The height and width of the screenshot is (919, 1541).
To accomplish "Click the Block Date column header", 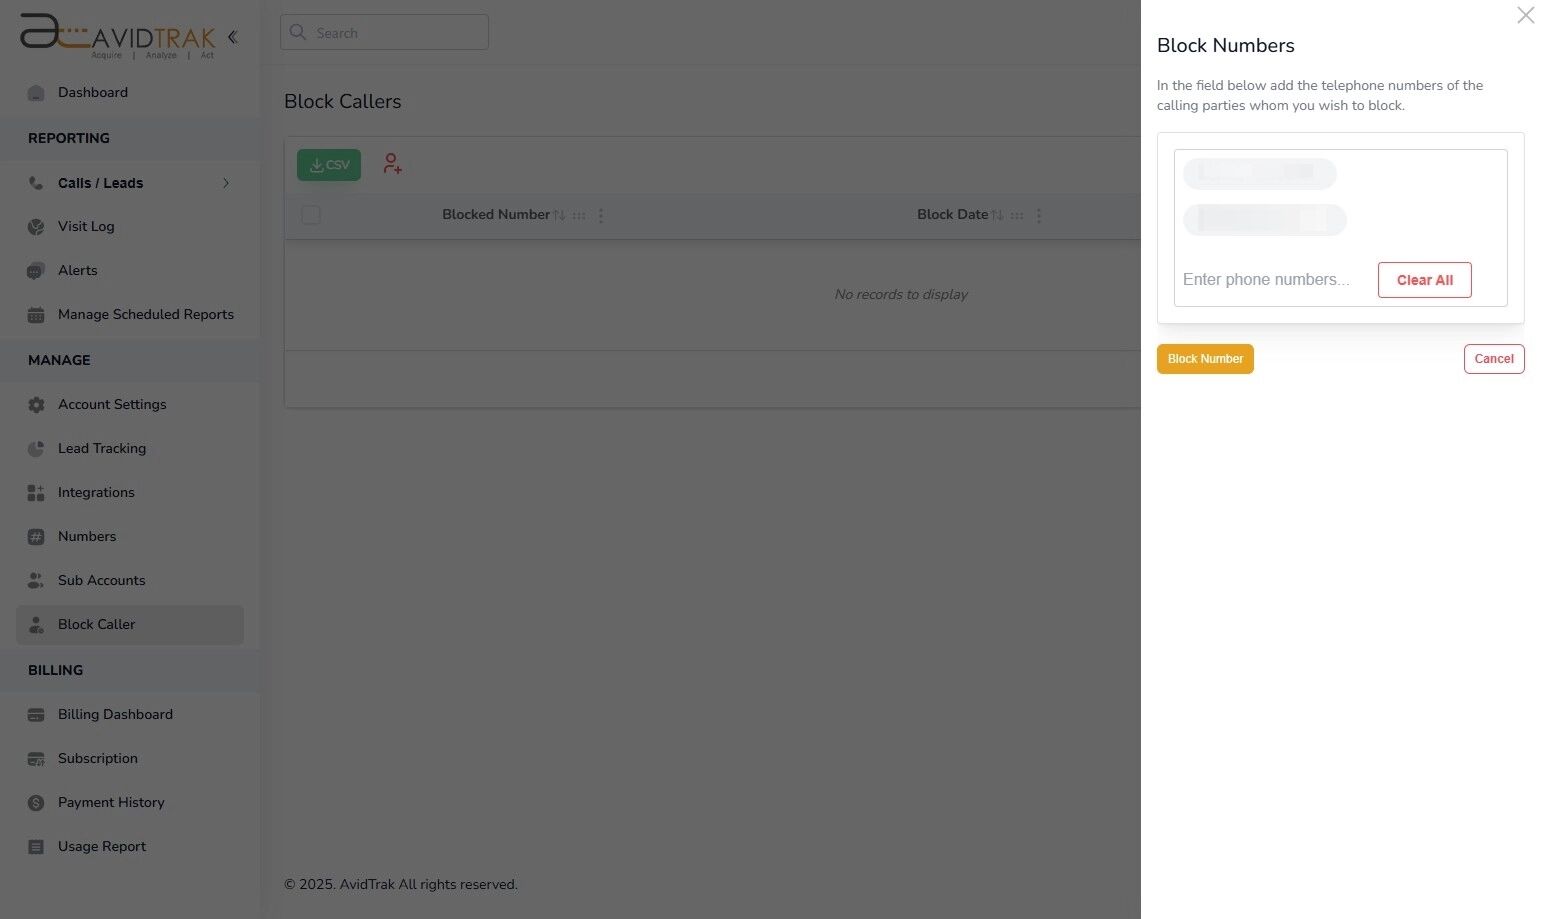I will (x=952, y=215).
